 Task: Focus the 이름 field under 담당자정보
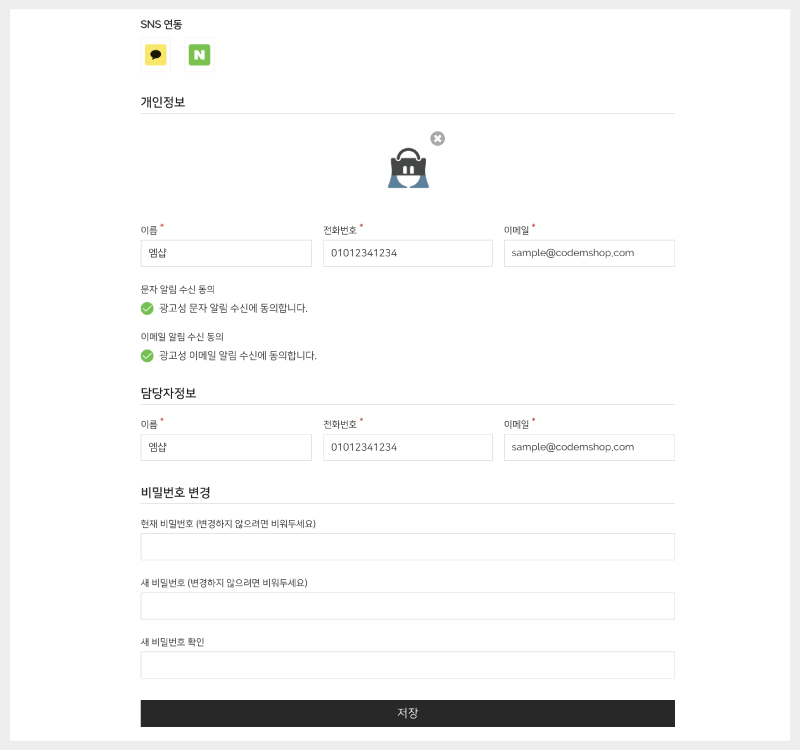pyautogui.click(x=226, y=447)
